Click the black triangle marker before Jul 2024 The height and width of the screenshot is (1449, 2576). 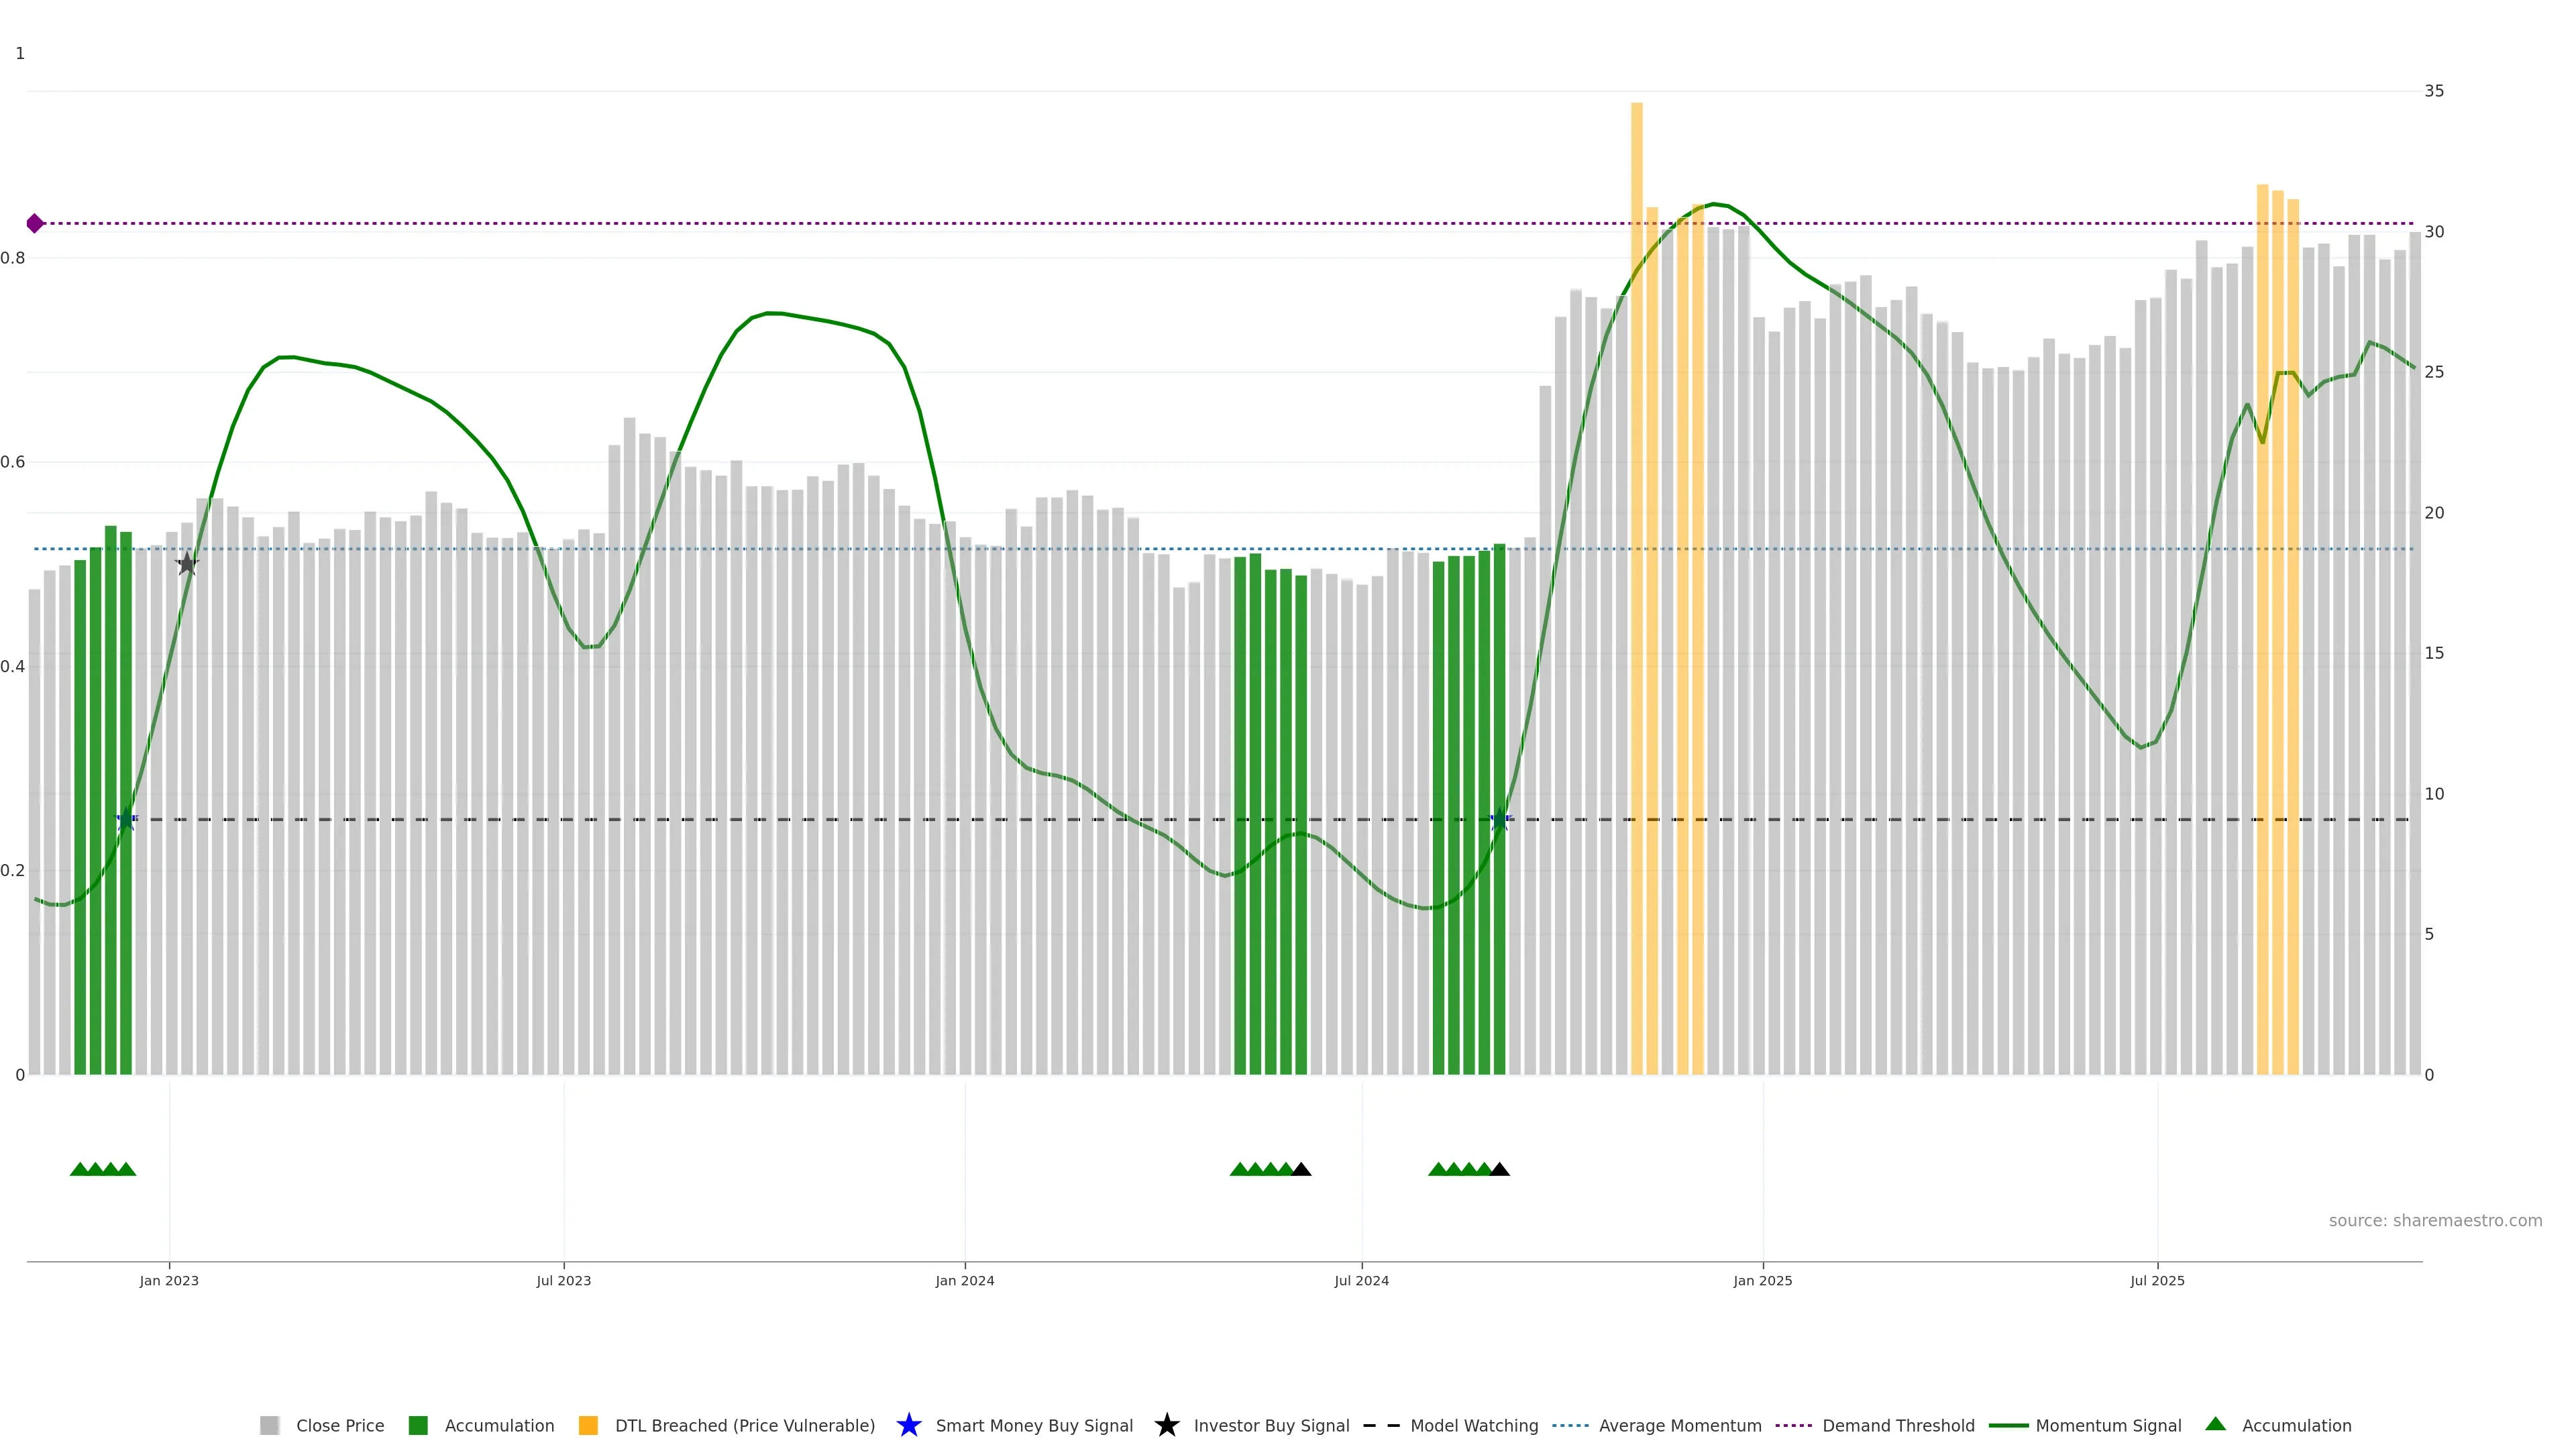pyautogui.click(x=1301, y=1169)
